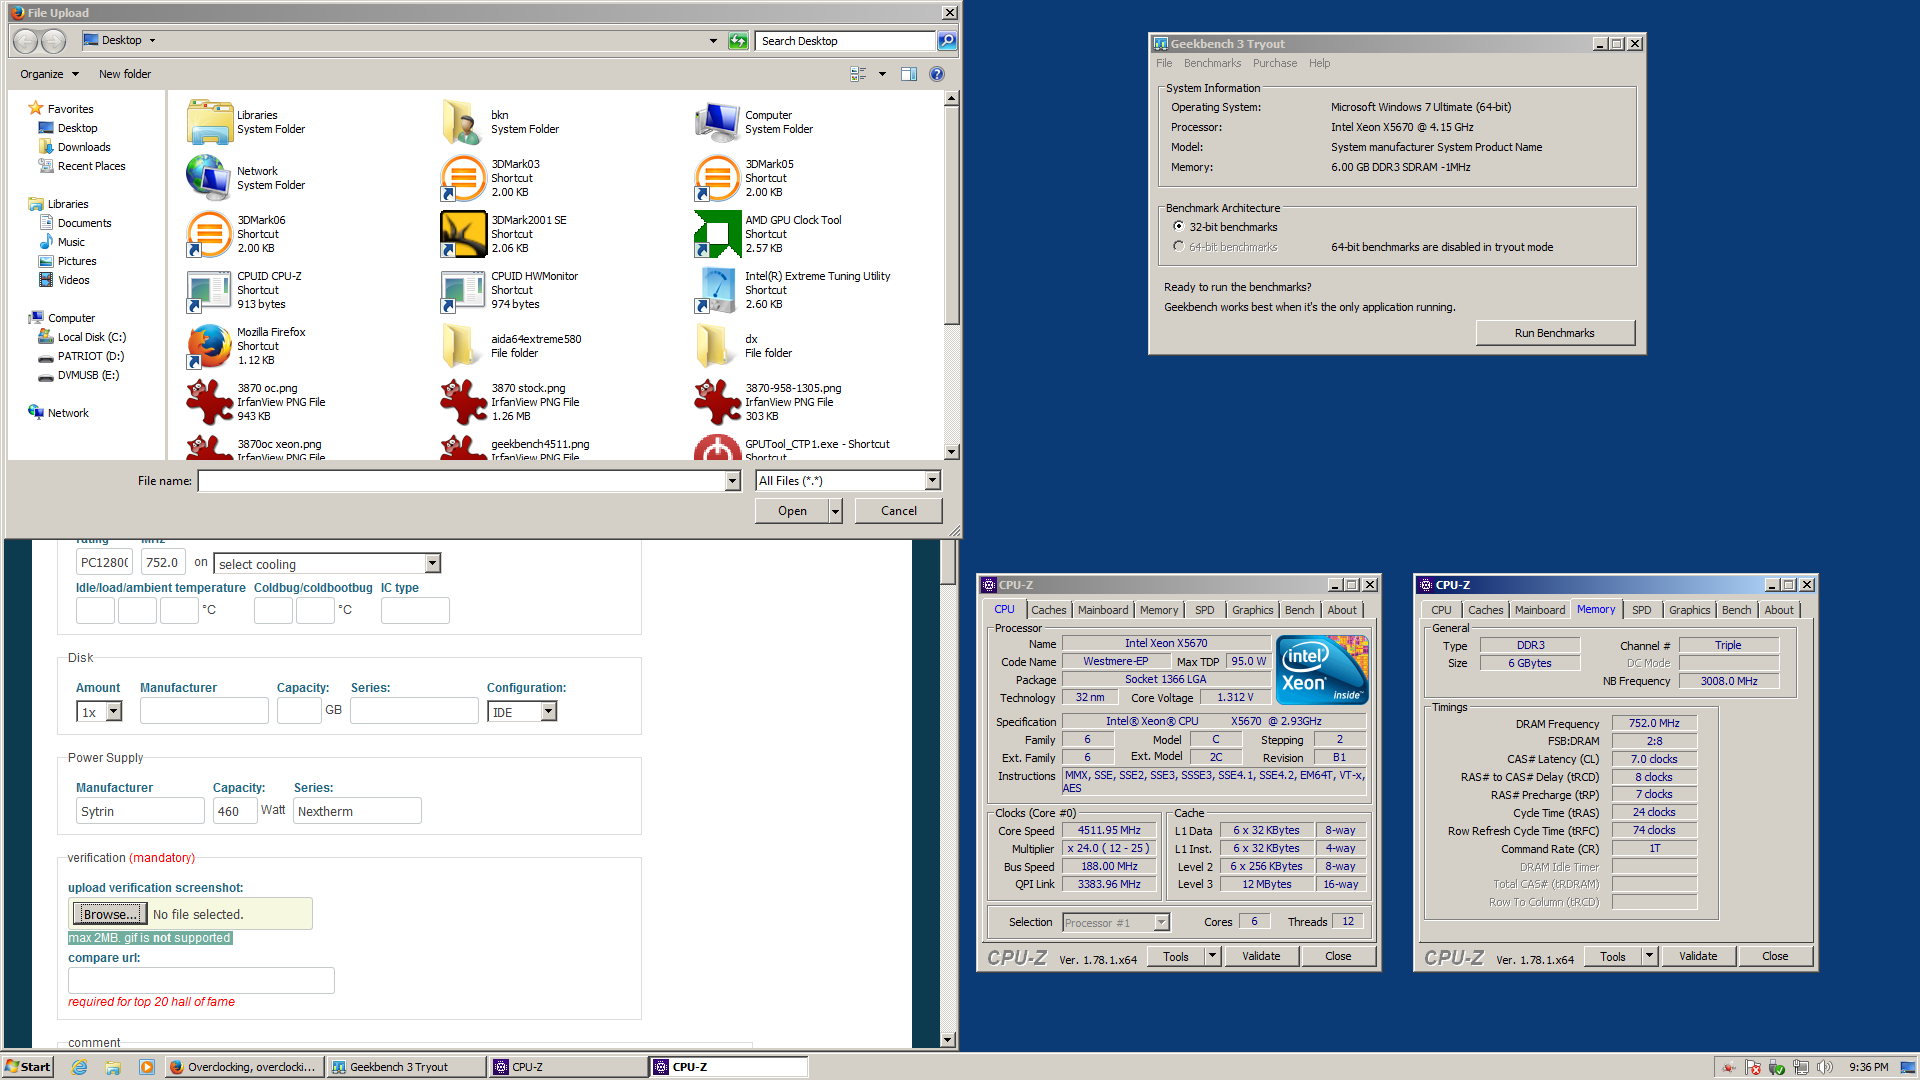Open Tools dropdown arrow in CPU-Z Memory window
Viewport: 1920px width, 1080px height.
tap(1649, 957)
